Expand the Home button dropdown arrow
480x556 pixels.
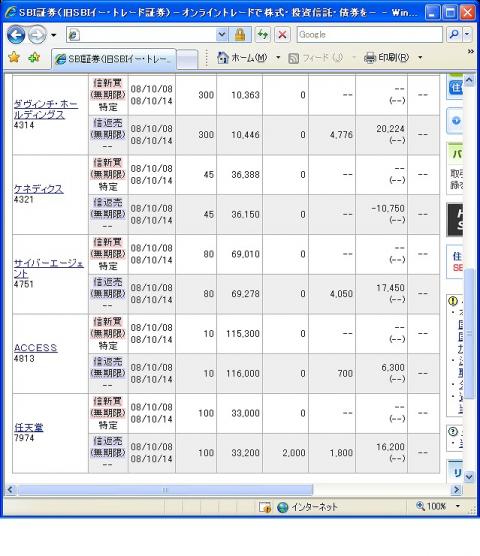click(278, 57)
